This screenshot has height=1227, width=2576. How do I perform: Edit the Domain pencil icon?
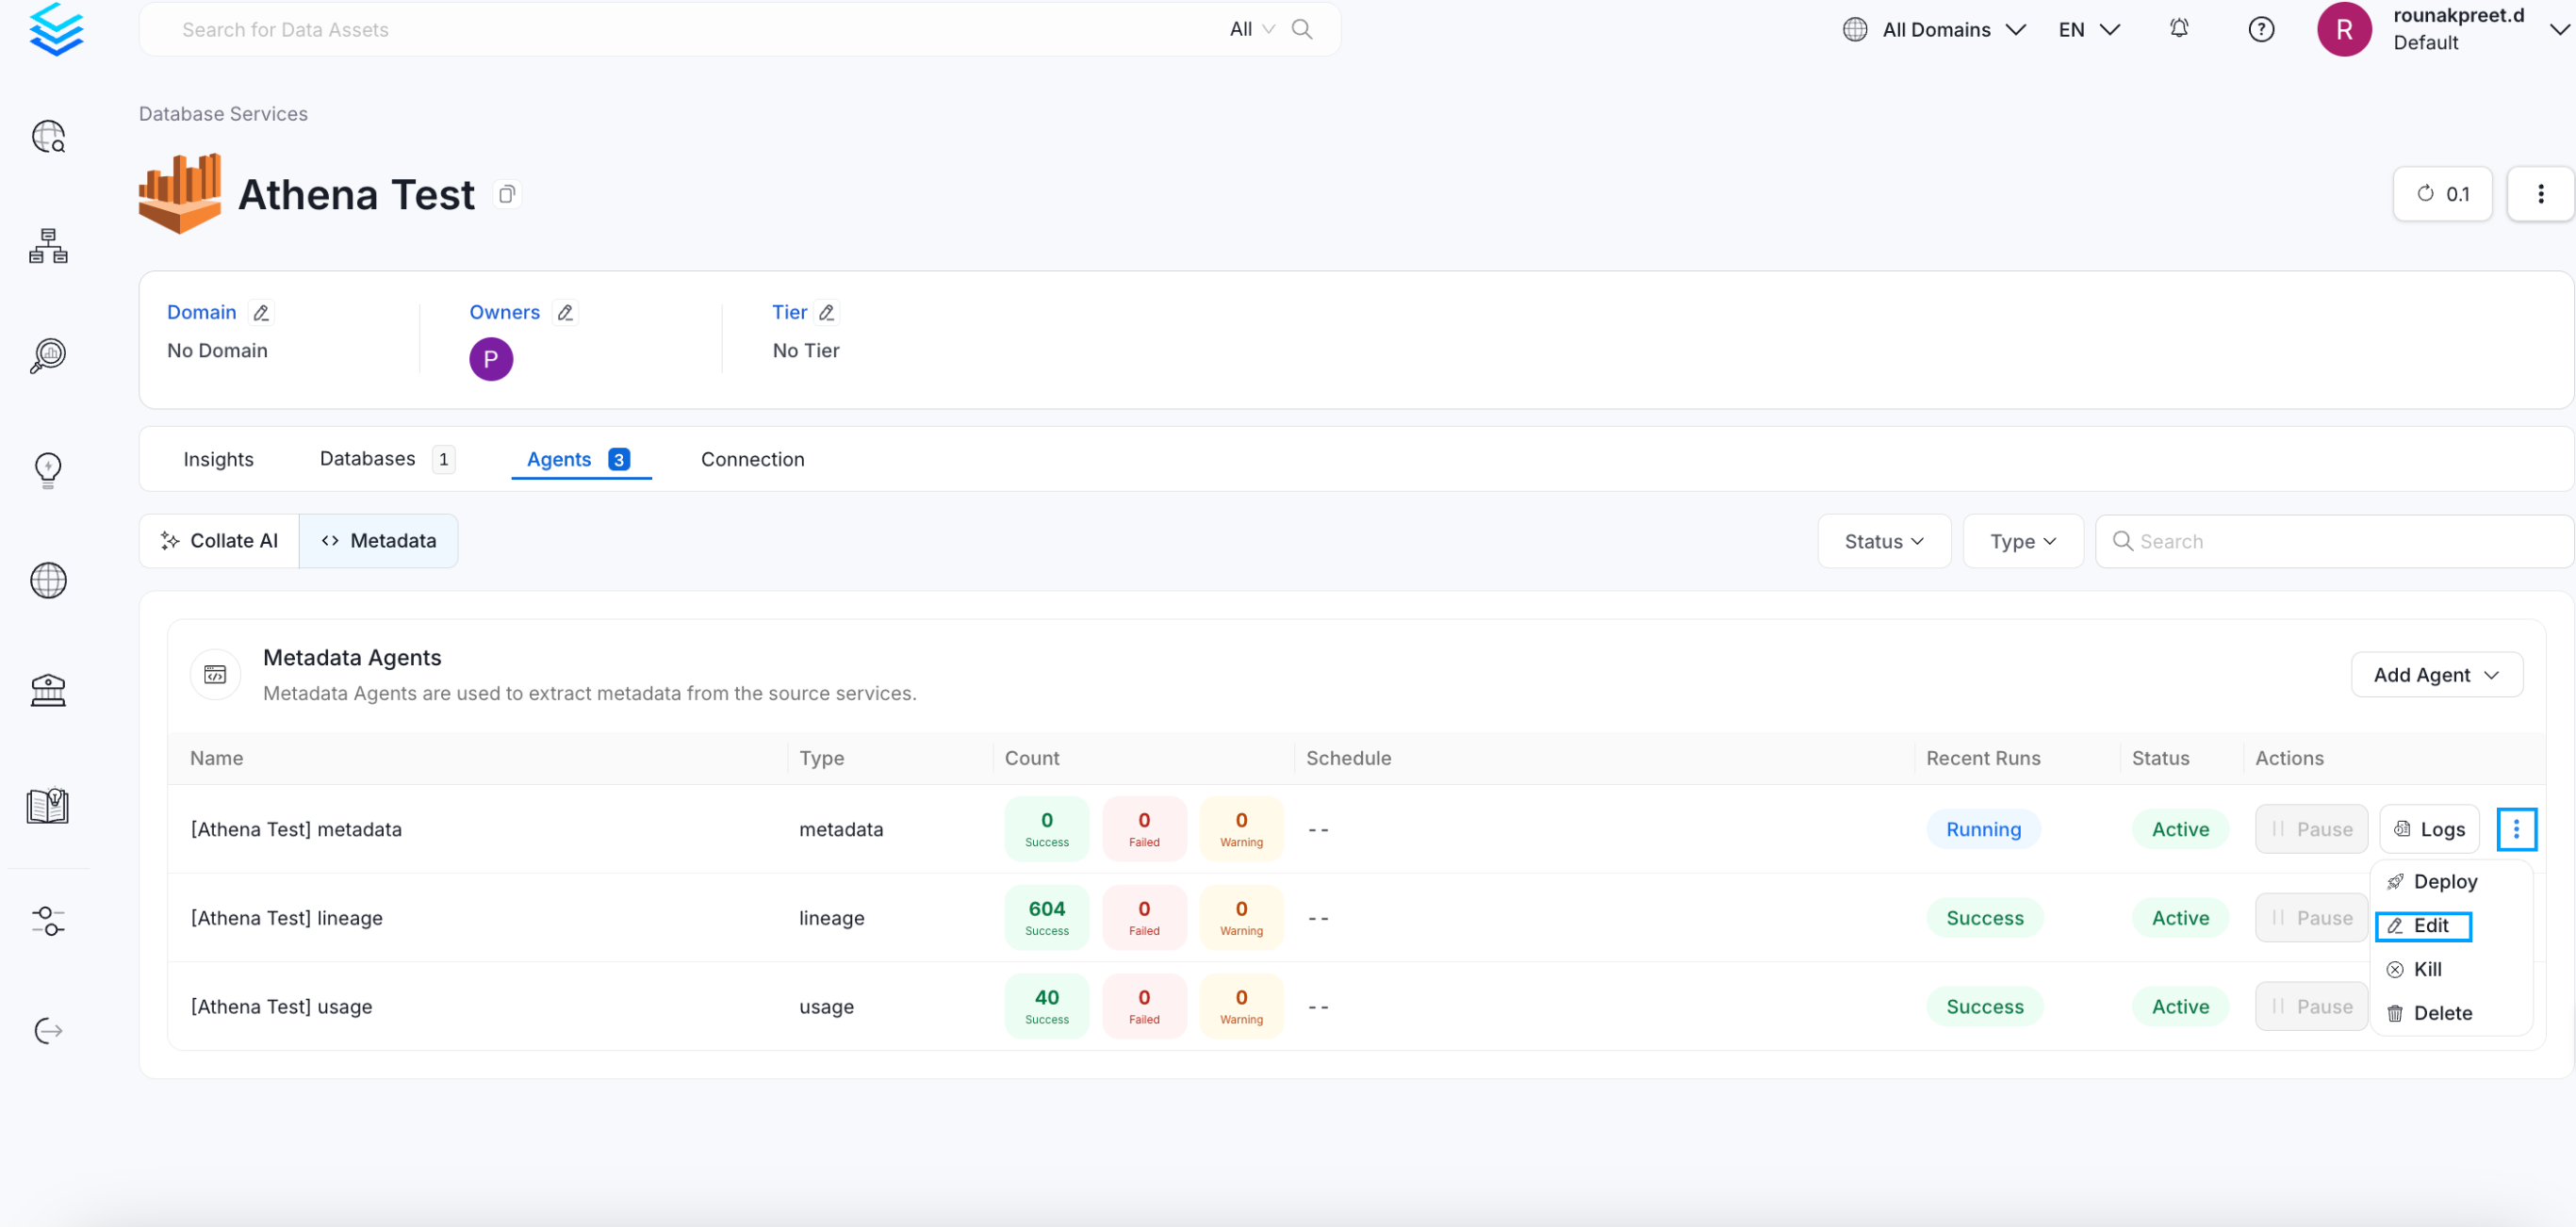point(261,313)
